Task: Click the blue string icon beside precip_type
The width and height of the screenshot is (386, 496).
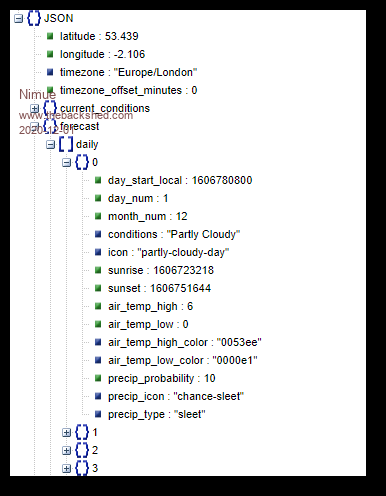Action: pos(98,414)
